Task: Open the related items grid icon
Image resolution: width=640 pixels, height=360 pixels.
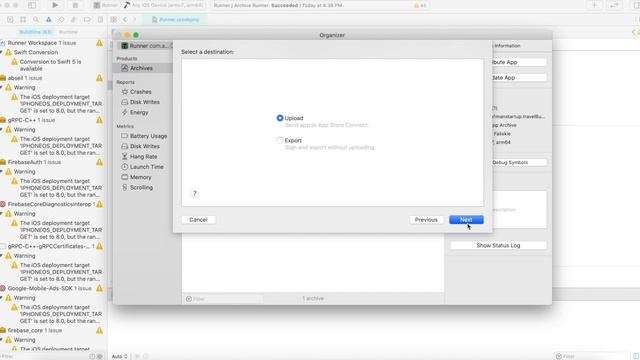Action: point(113,20)
